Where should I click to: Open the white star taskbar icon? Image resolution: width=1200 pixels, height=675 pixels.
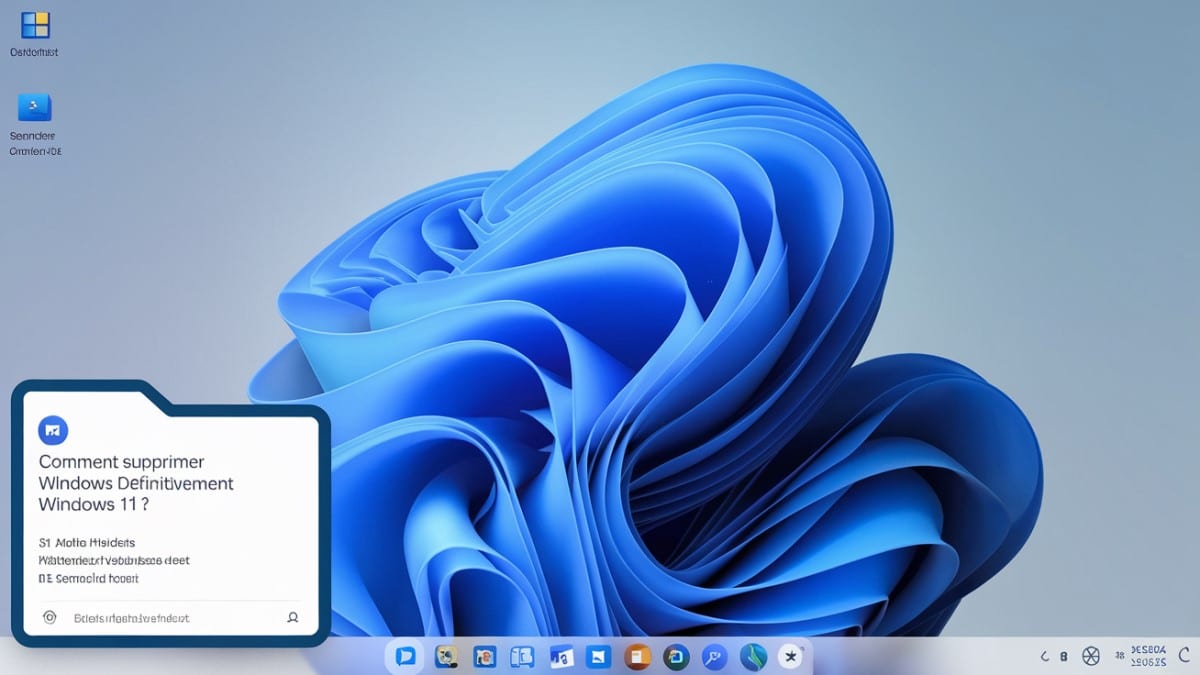(791, 656)
